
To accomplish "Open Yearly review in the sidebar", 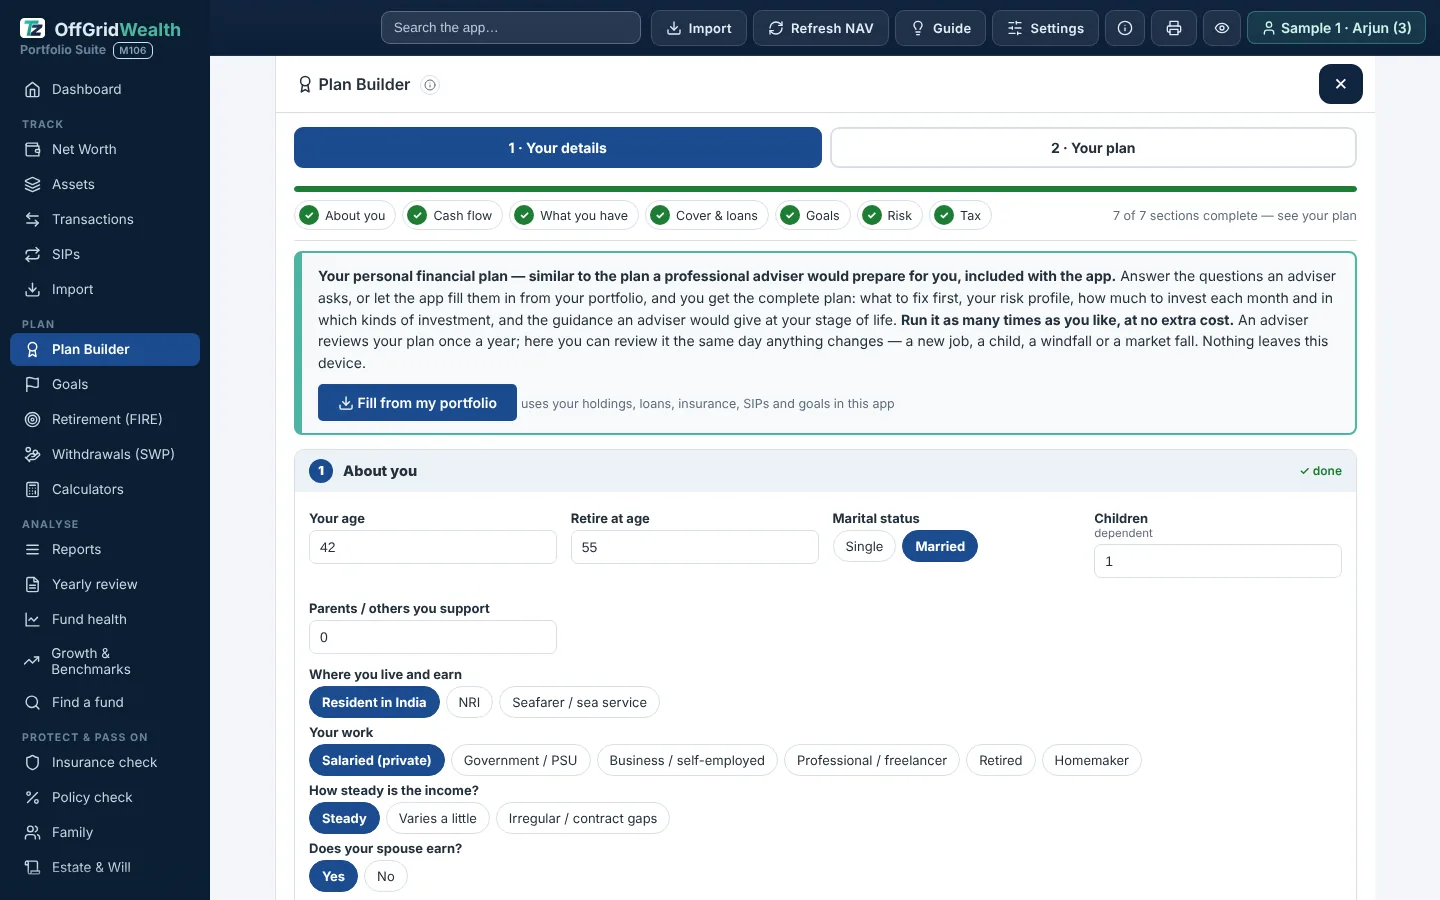I will click(105, 584).
